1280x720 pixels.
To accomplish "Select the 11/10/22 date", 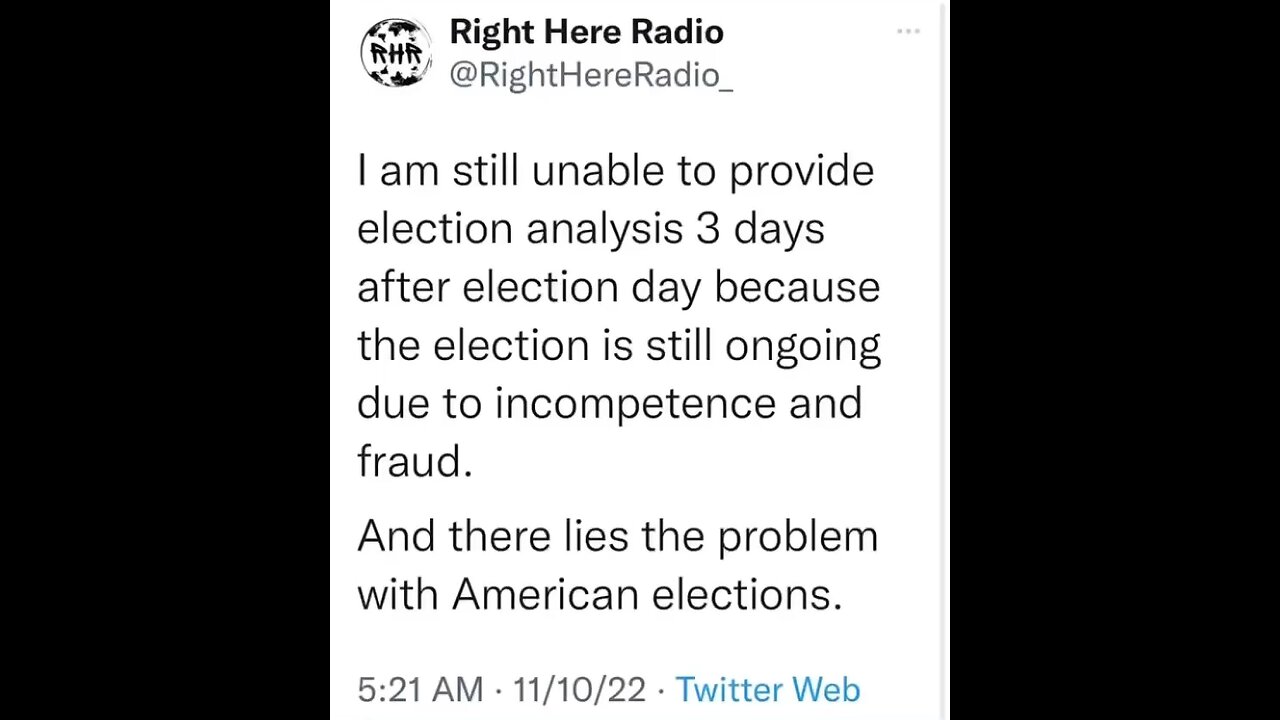I will (x=579, y=689).
